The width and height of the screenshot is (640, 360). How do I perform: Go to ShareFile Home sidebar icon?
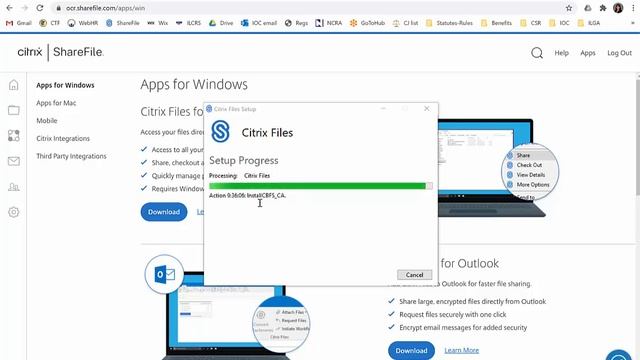(x=13, y=85)
